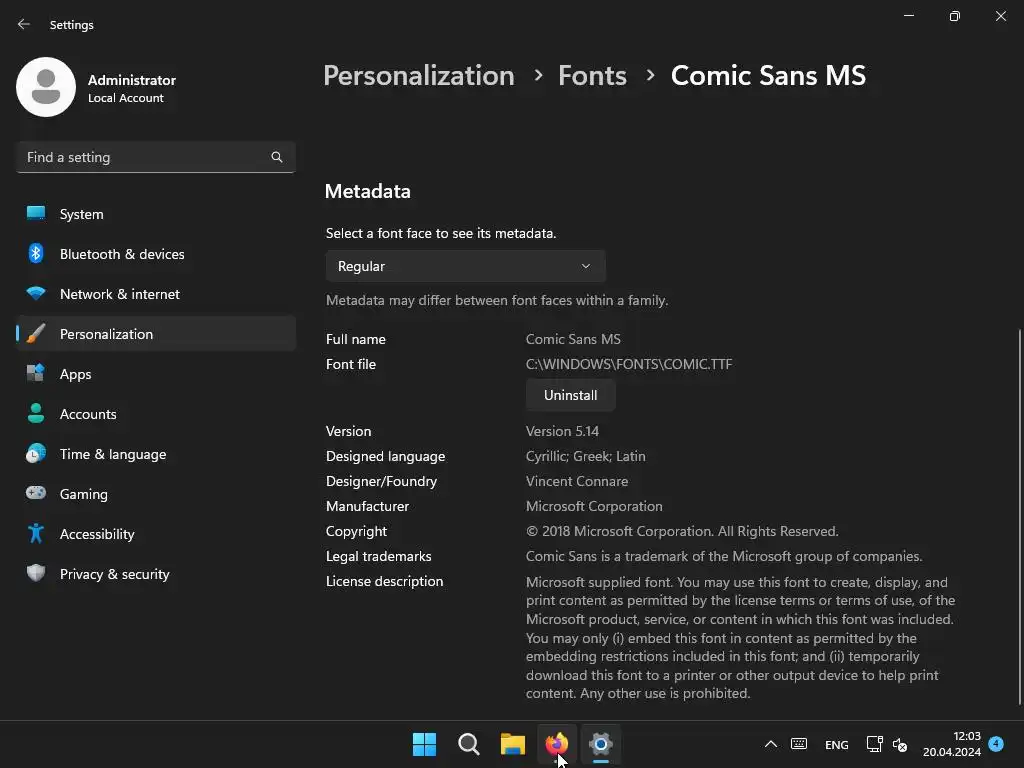
Task: Open the Regular font face dropdown
Action: (x=466, y=266)
